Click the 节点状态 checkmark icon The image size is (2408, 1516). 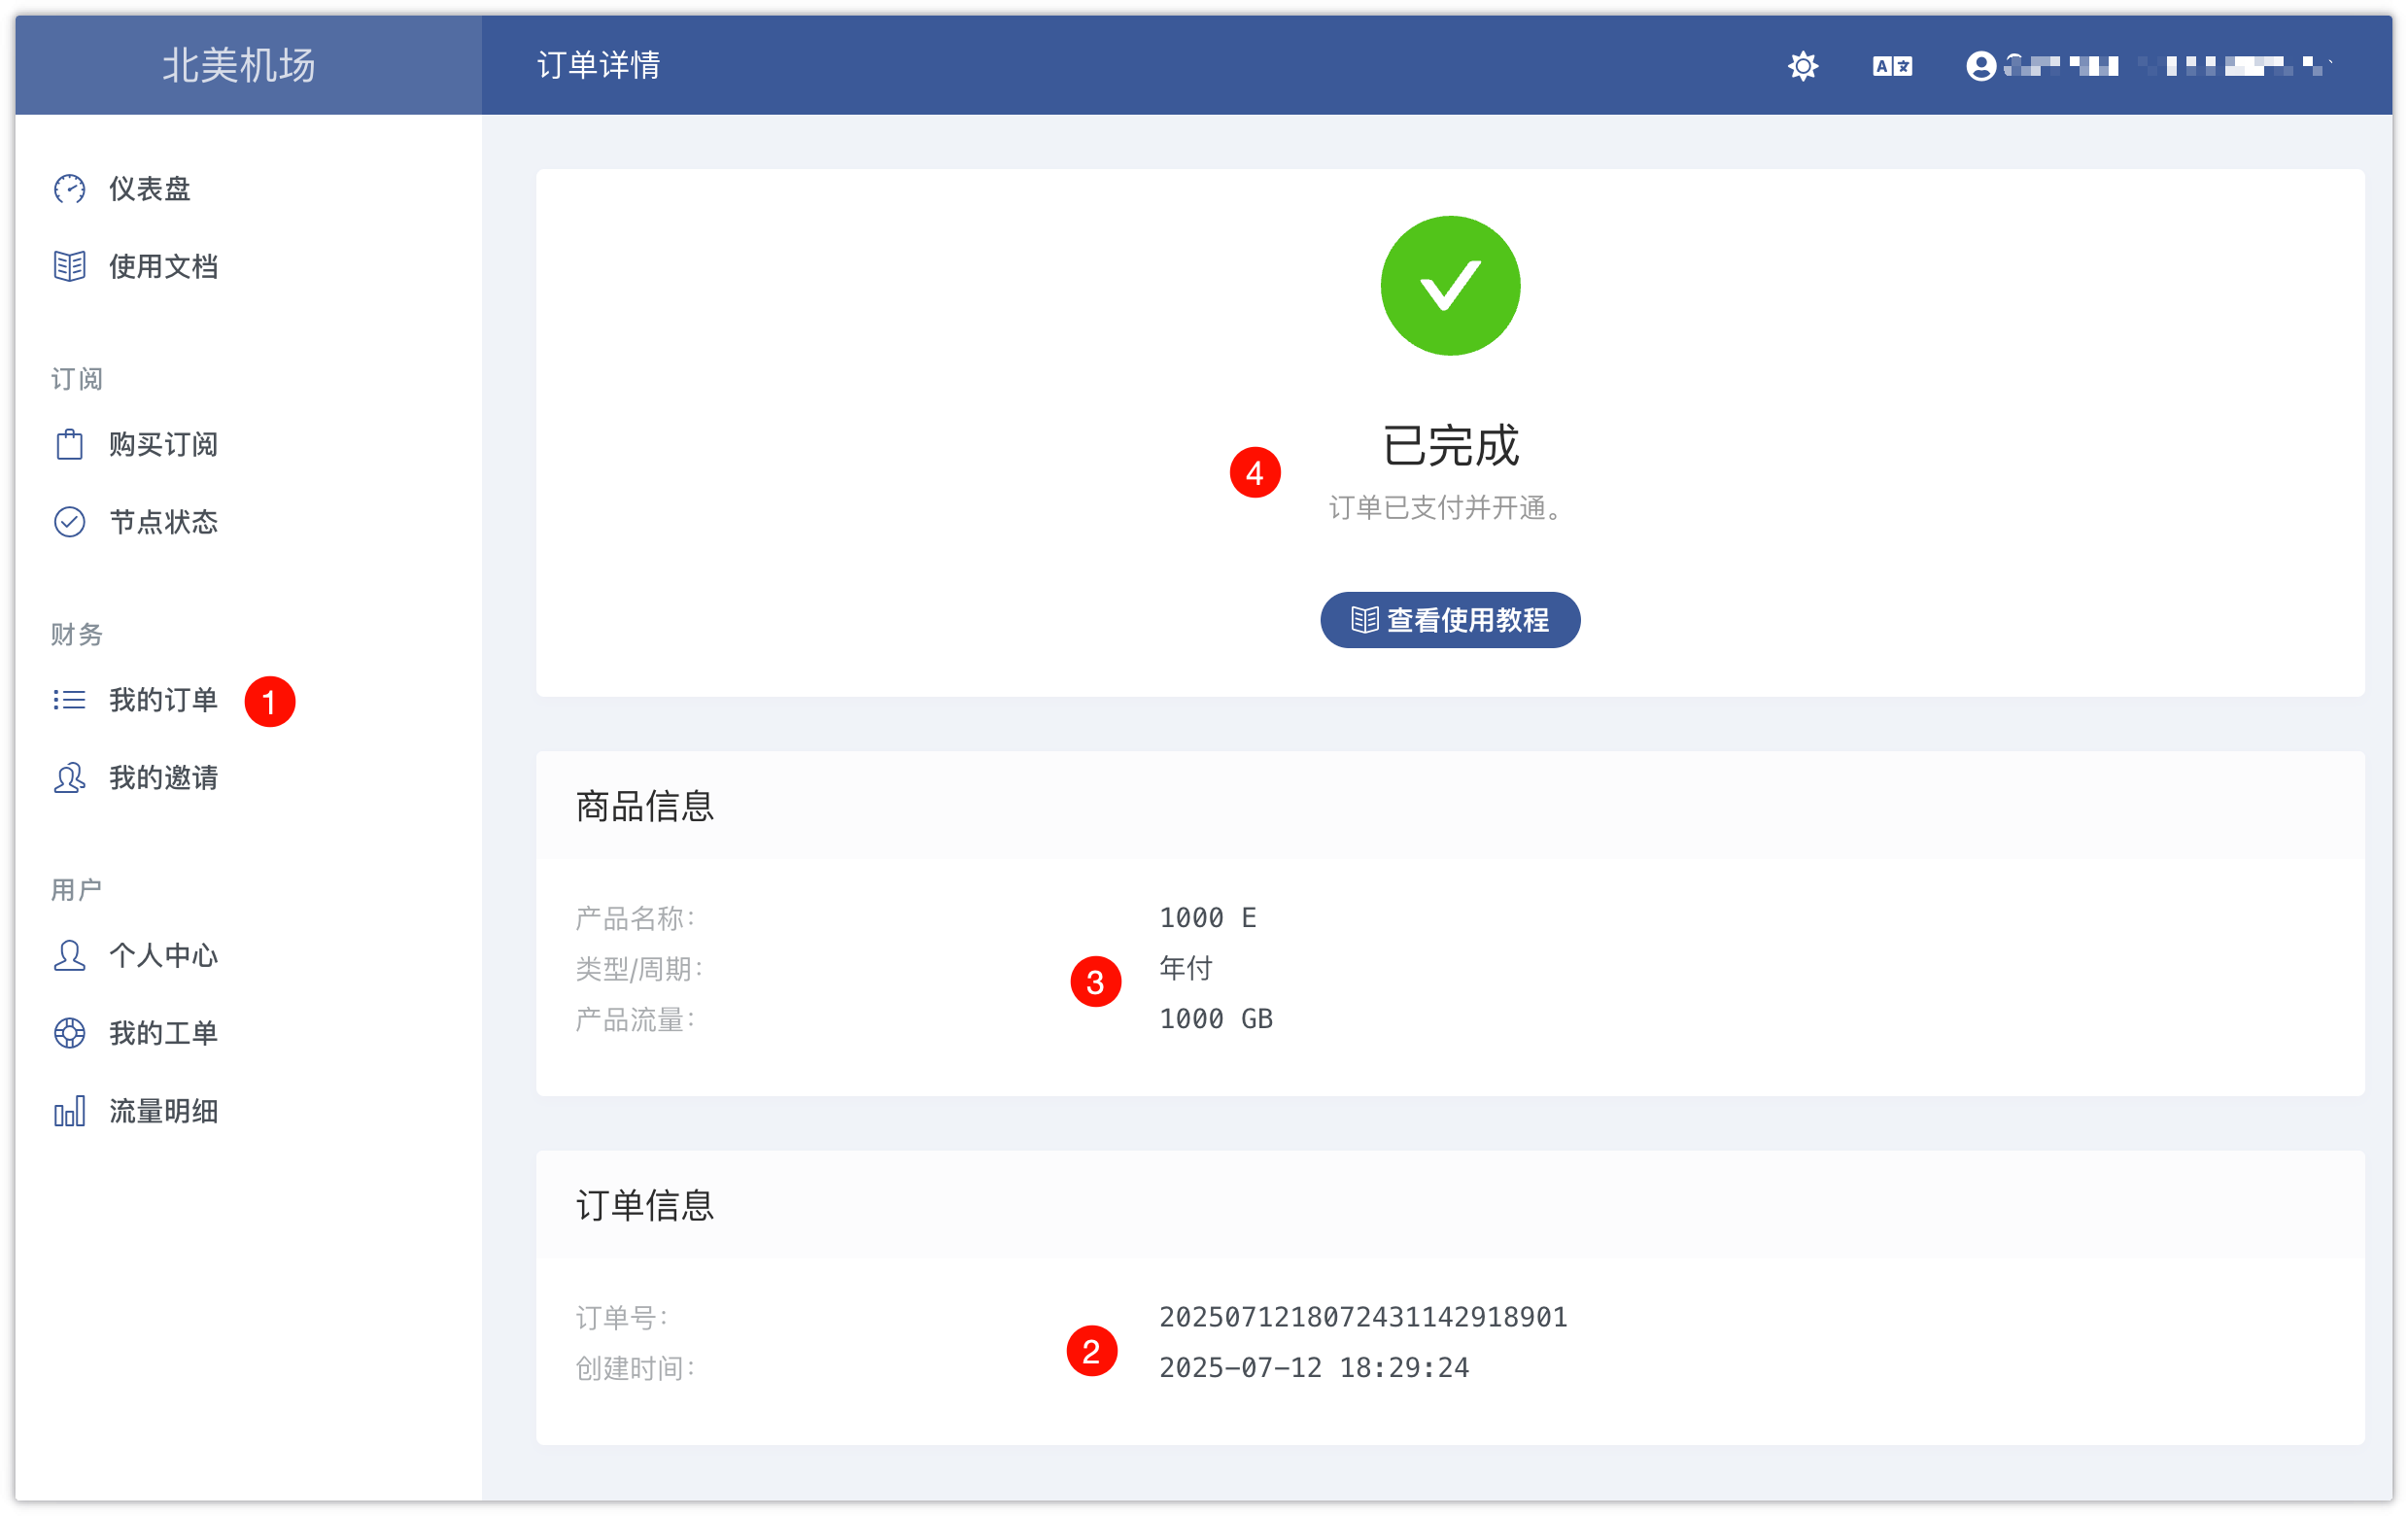(69, 522)
